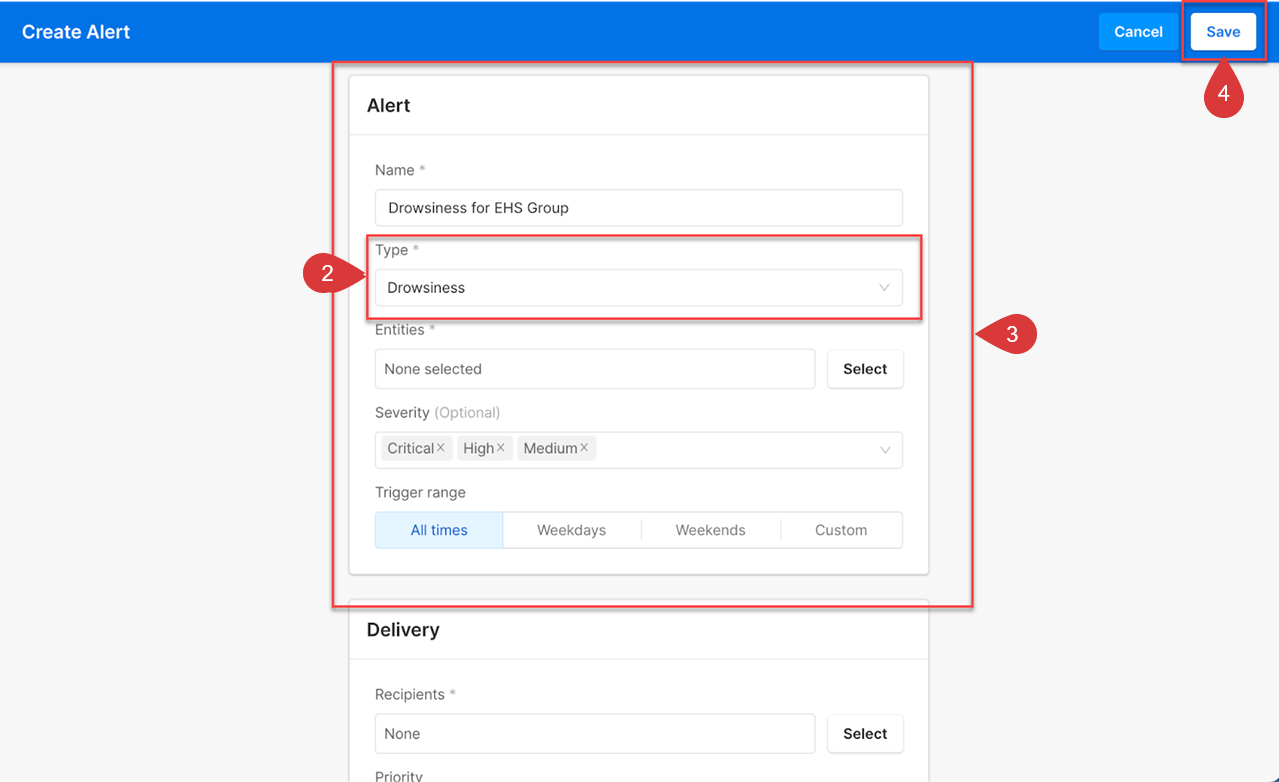Click the Save button

coord(1222,32)
